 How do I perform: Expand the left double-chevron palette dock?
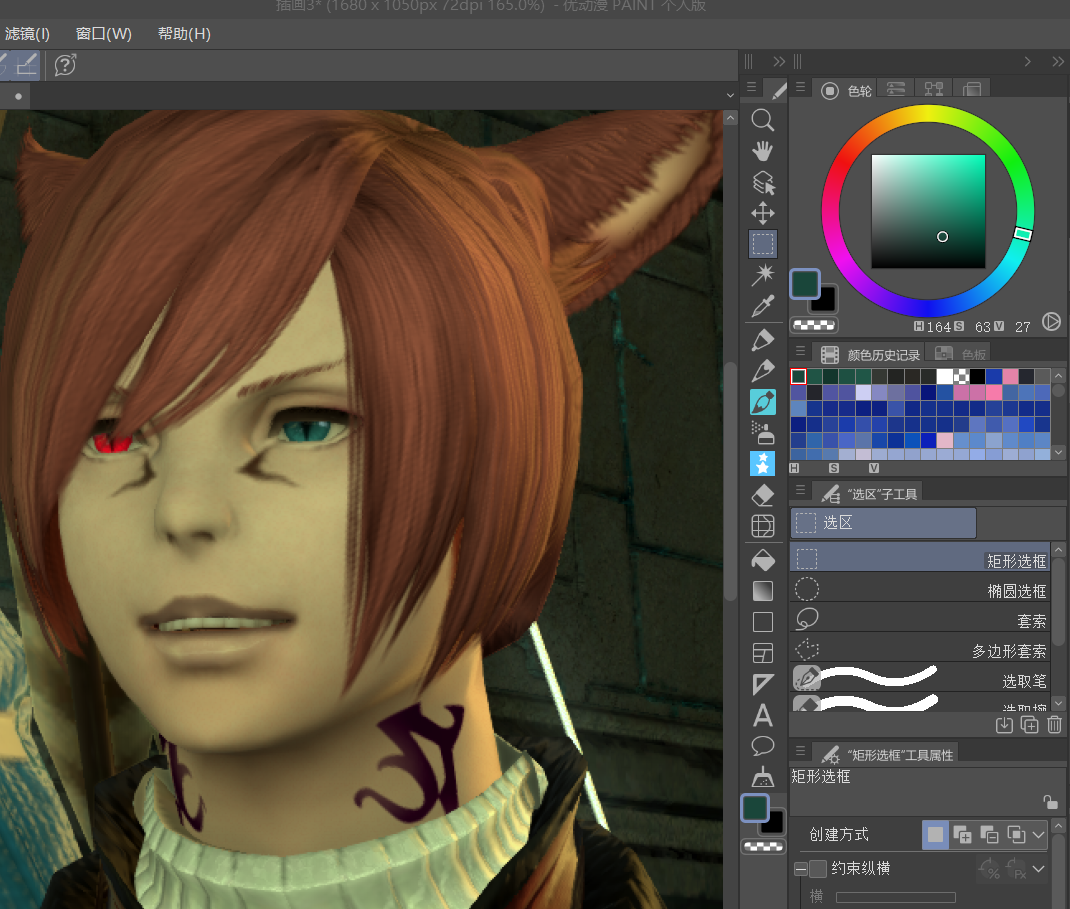(x=779, y=61)
